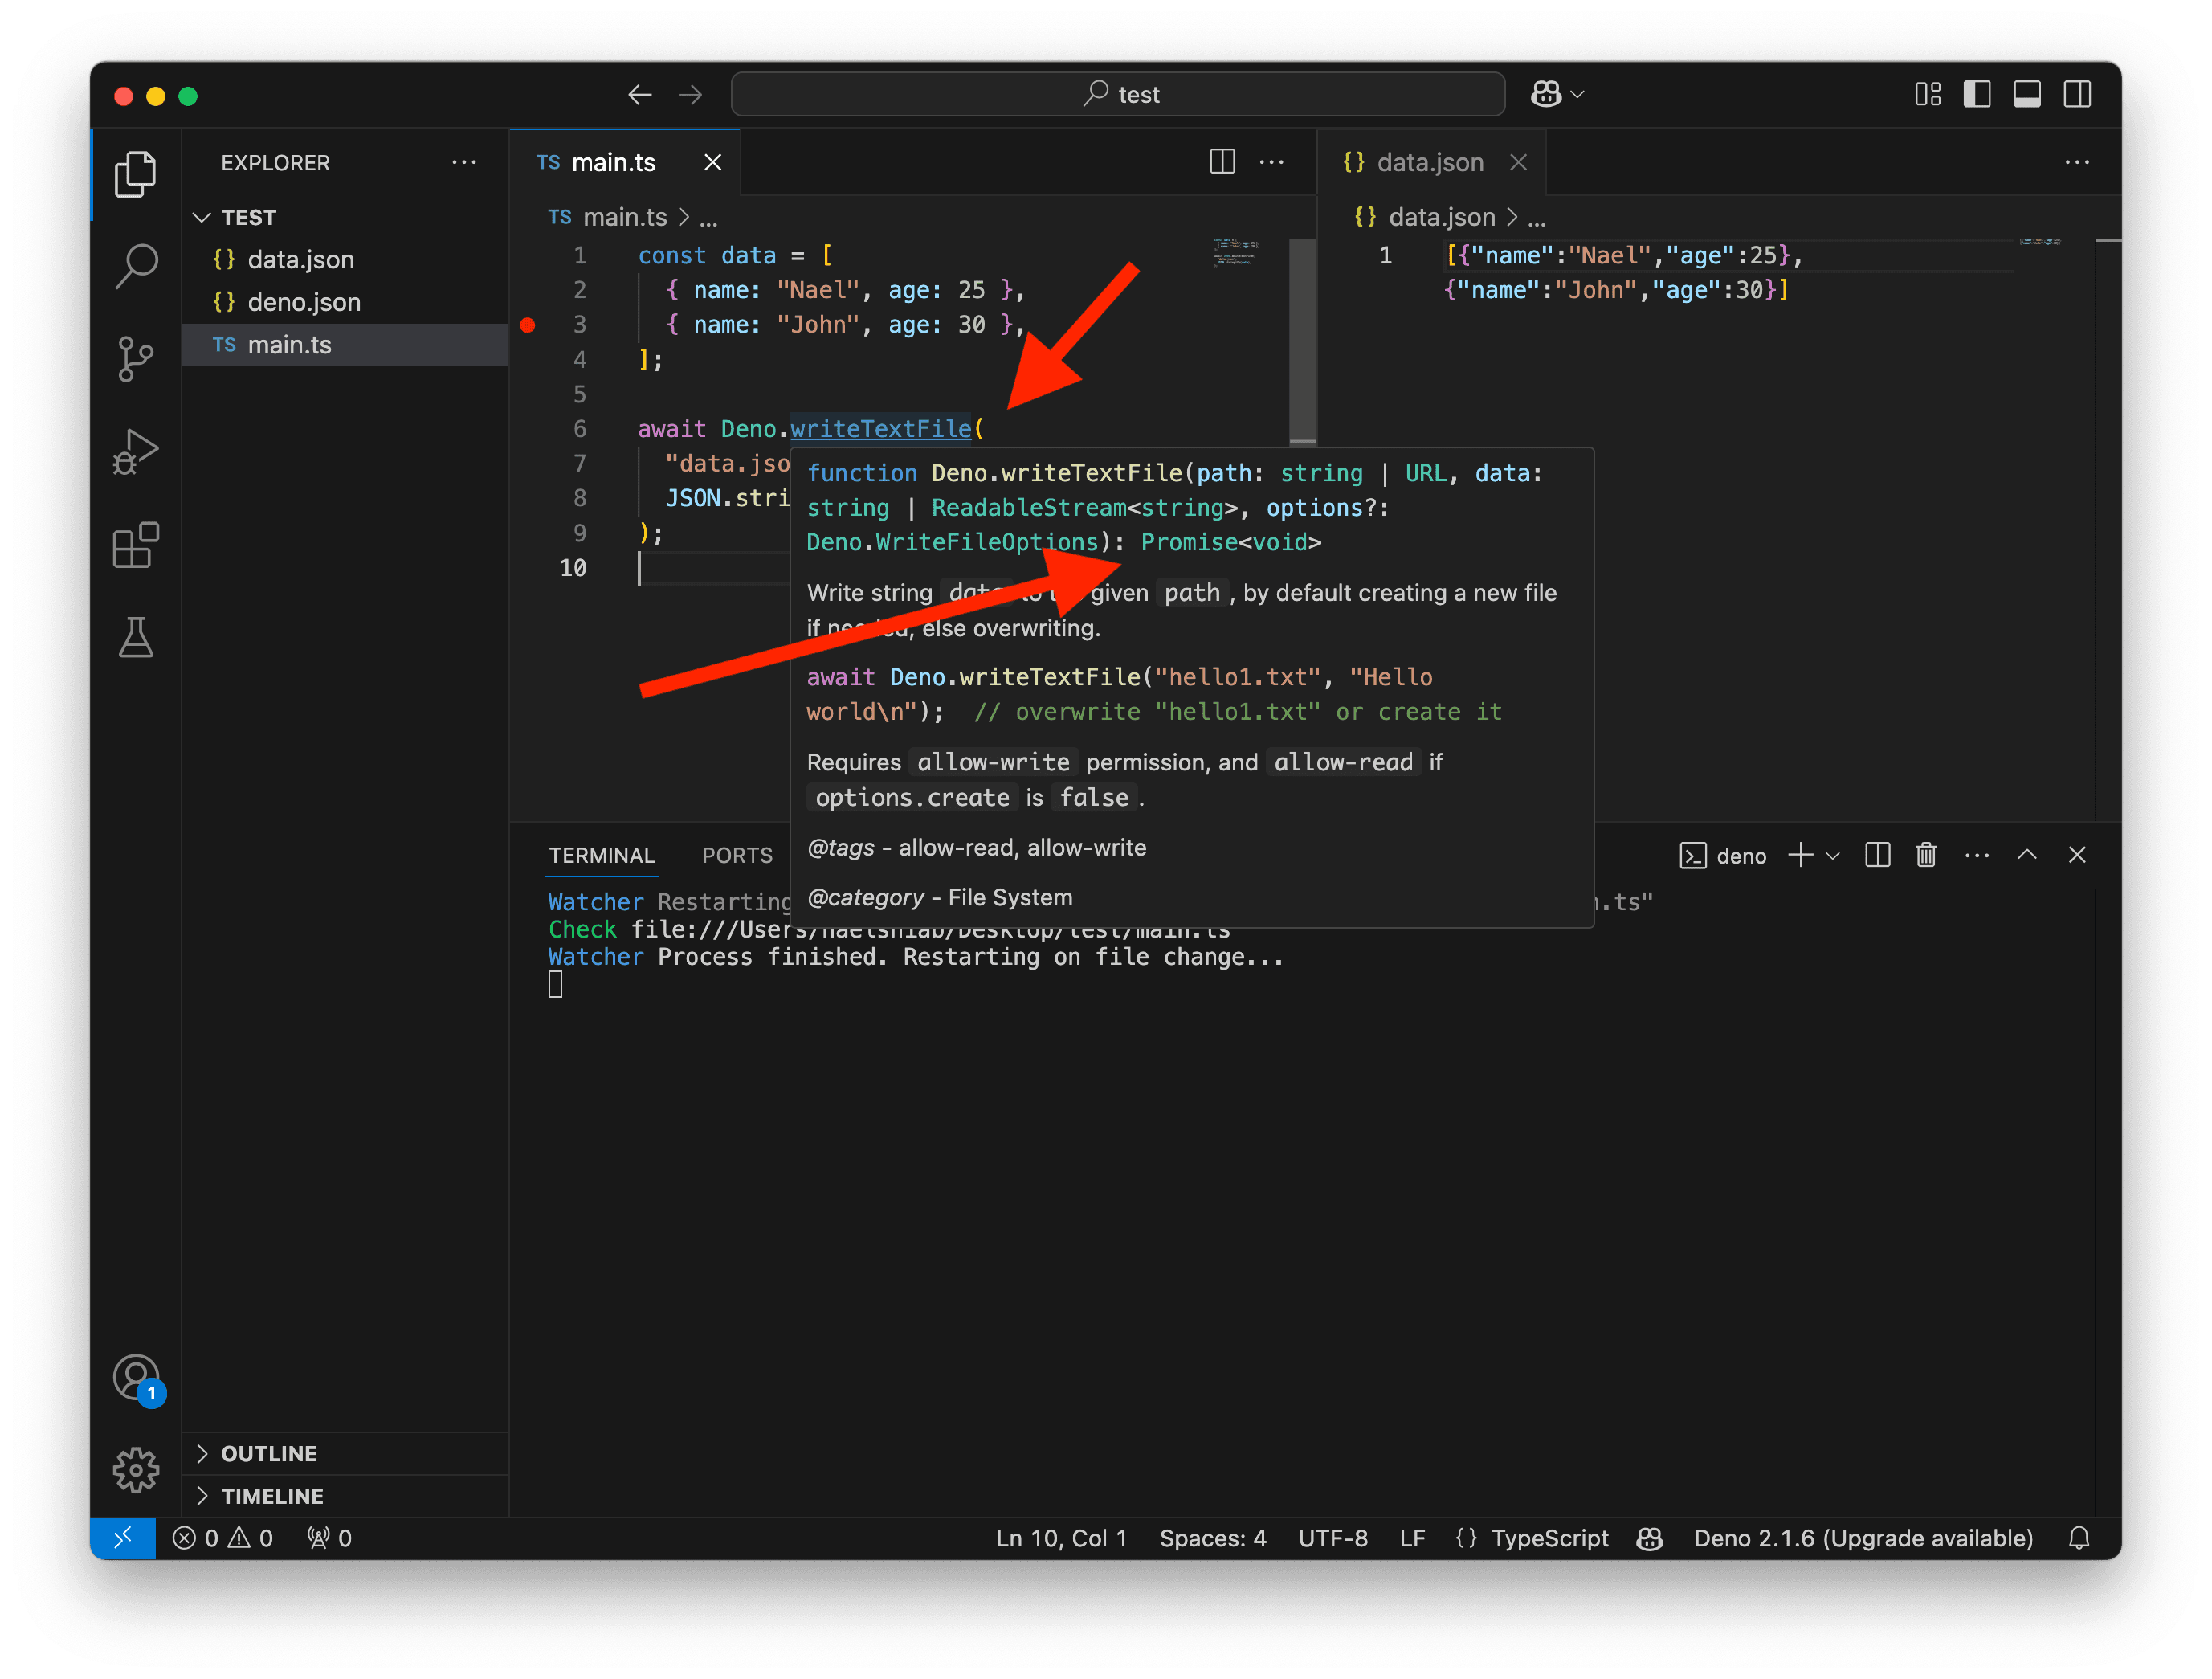Screen dimensions: 2212x1679
Task: Collapse the TEST folder section
Action: click(x=346, y=217)
